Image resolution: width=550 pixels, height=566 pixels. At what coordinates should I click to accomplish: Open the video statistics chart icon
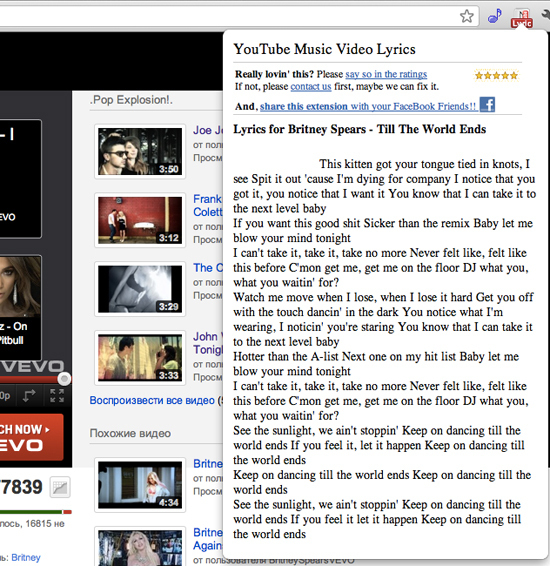[x=60, y=487]
